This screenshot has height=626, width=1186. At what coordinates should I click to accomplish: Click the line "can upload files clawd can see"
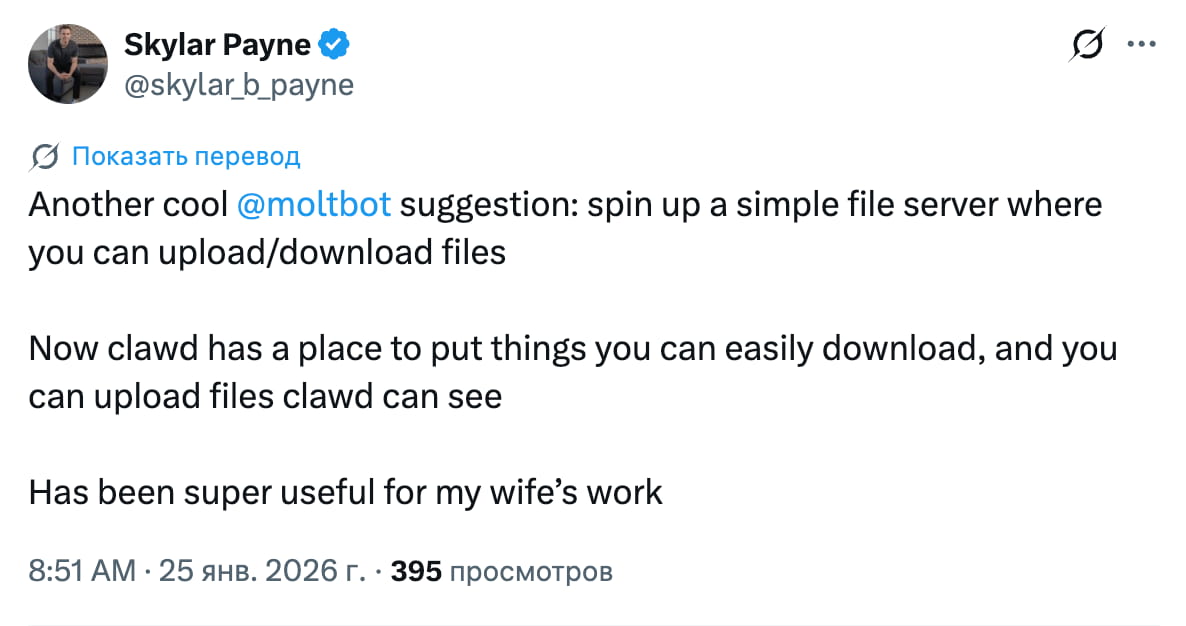[265, 397]
